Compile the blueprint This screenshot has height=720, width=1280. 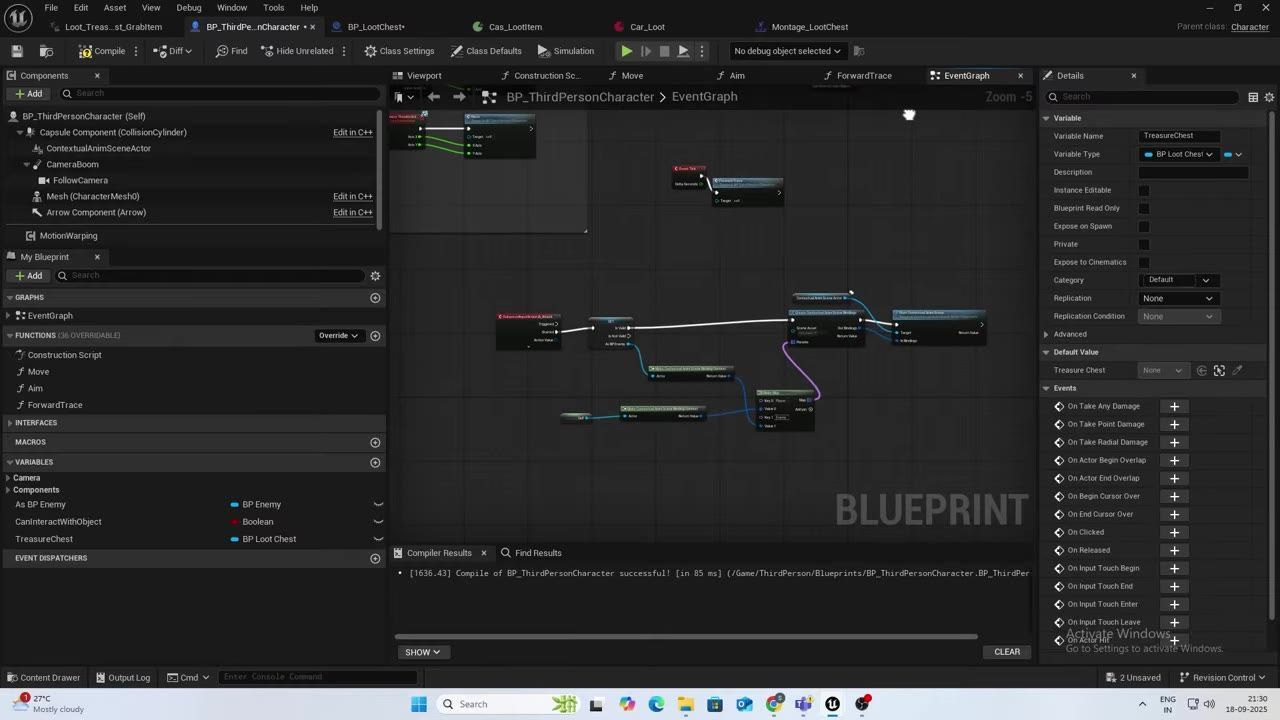tap(102, 51)
